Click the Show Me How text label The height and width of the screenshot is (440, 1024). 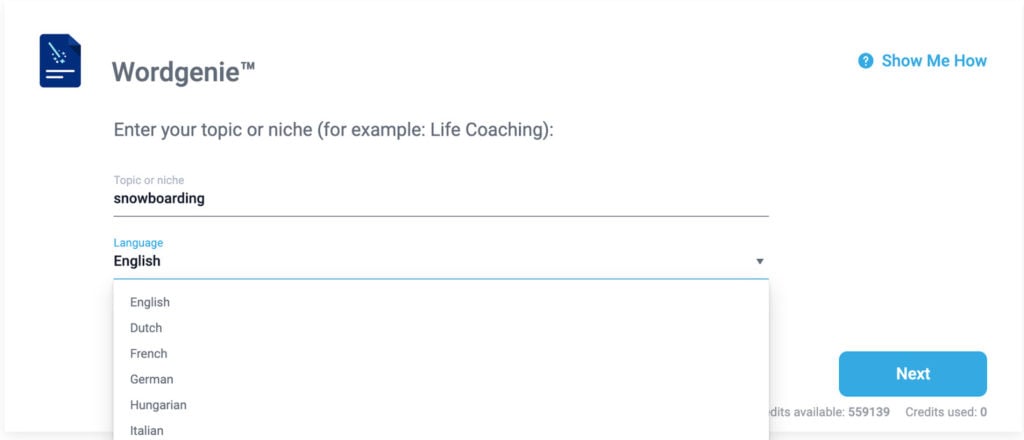point(934,61)
